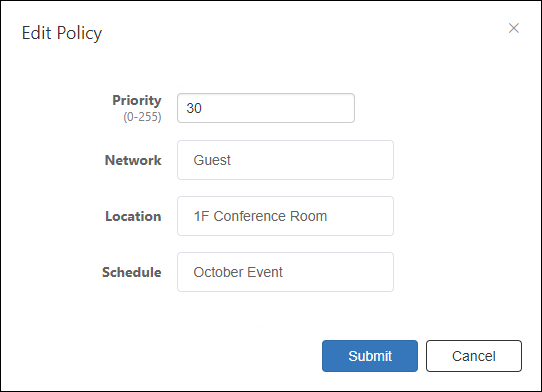Cancel the policy edit
The image size is (542, 392).
pos(474,356)
